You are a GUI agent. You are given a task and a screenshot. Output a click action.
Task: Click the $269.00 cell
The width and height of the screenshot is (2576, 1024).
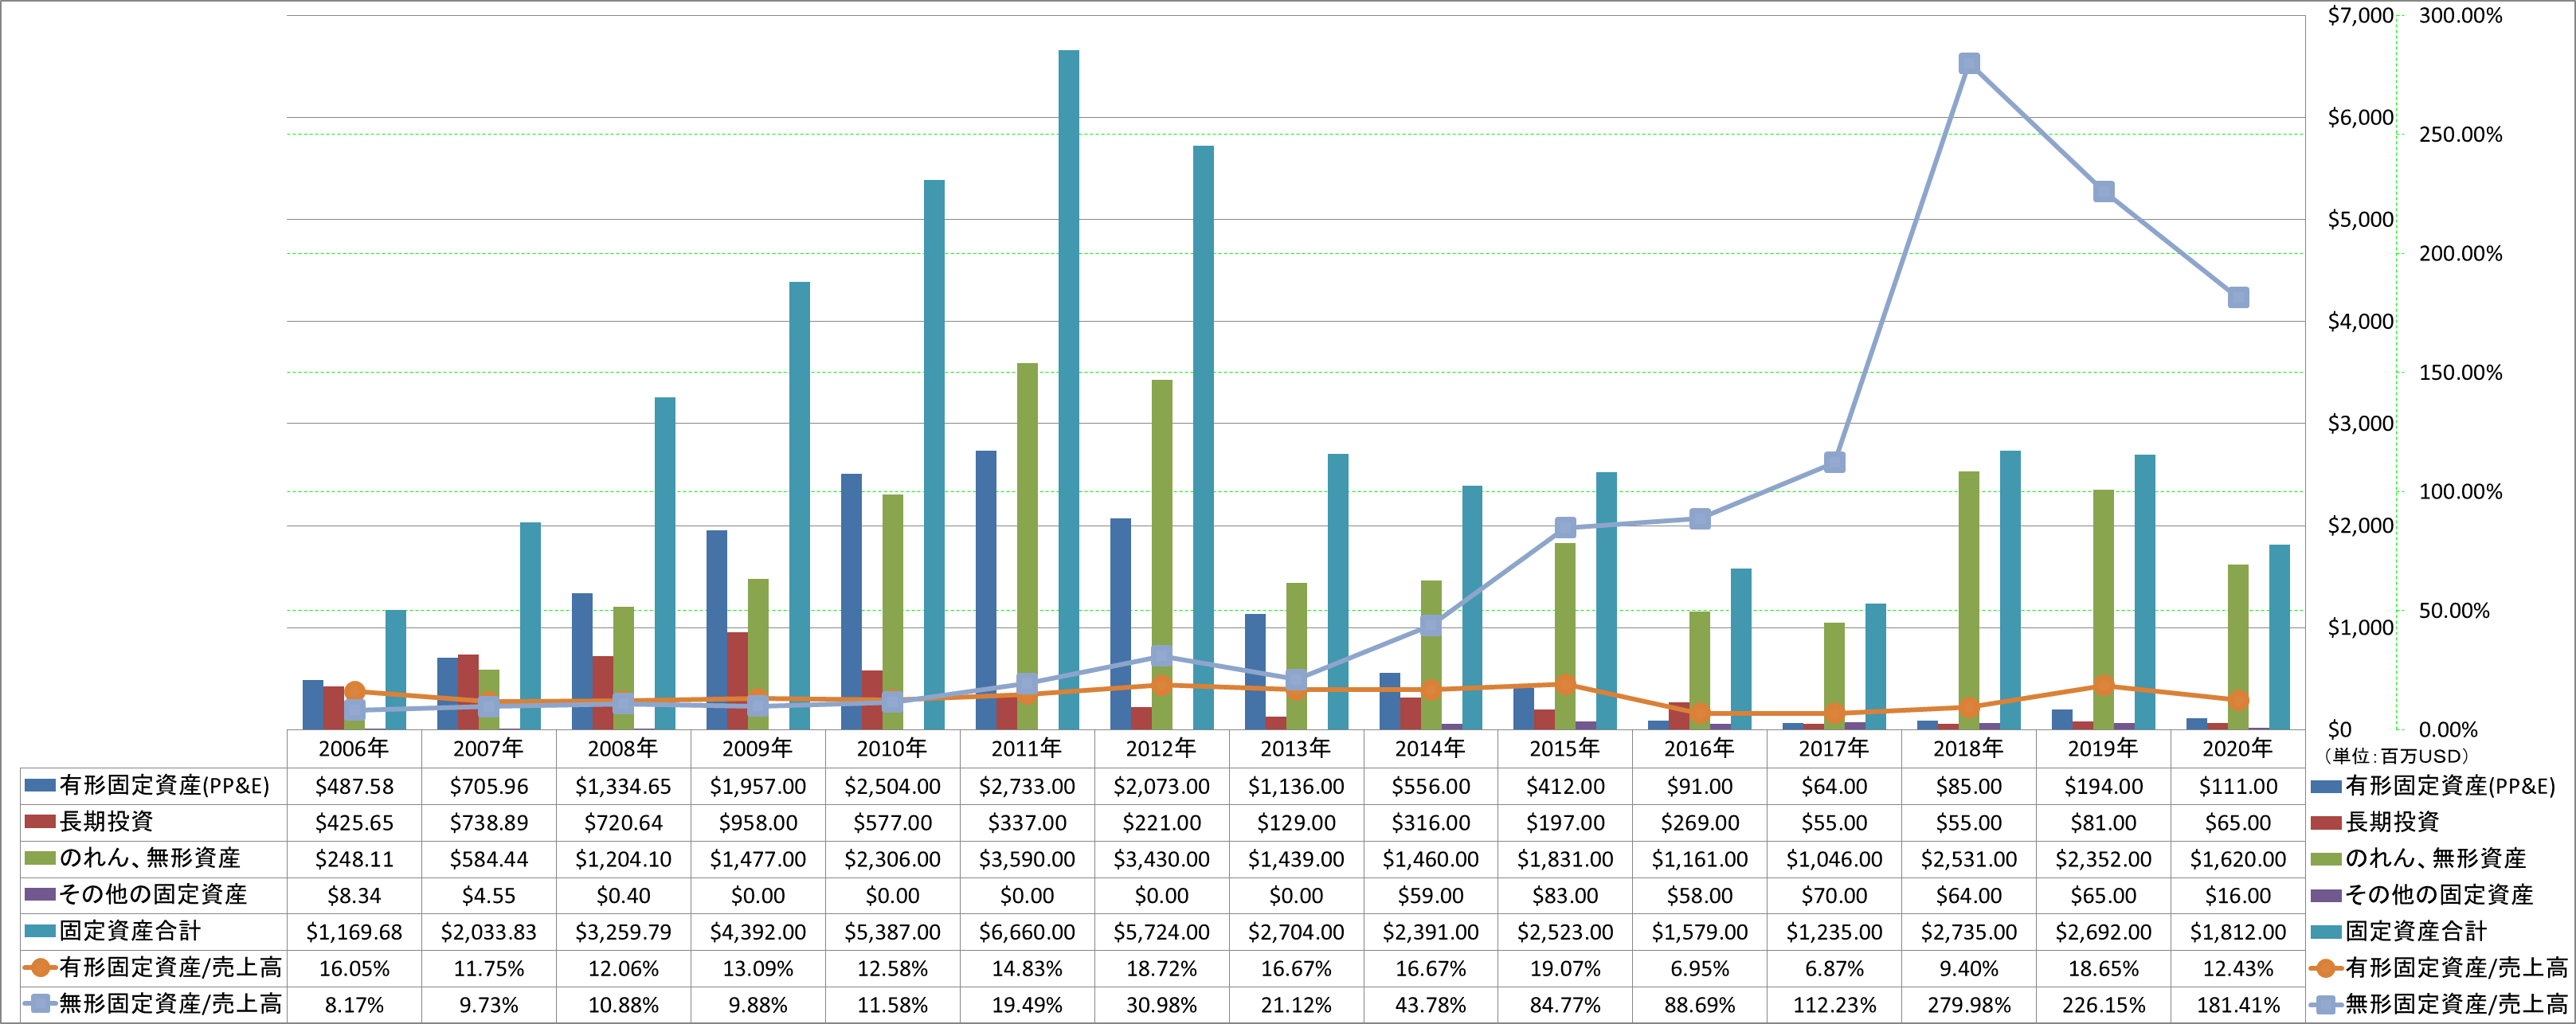coord(1700,823)
